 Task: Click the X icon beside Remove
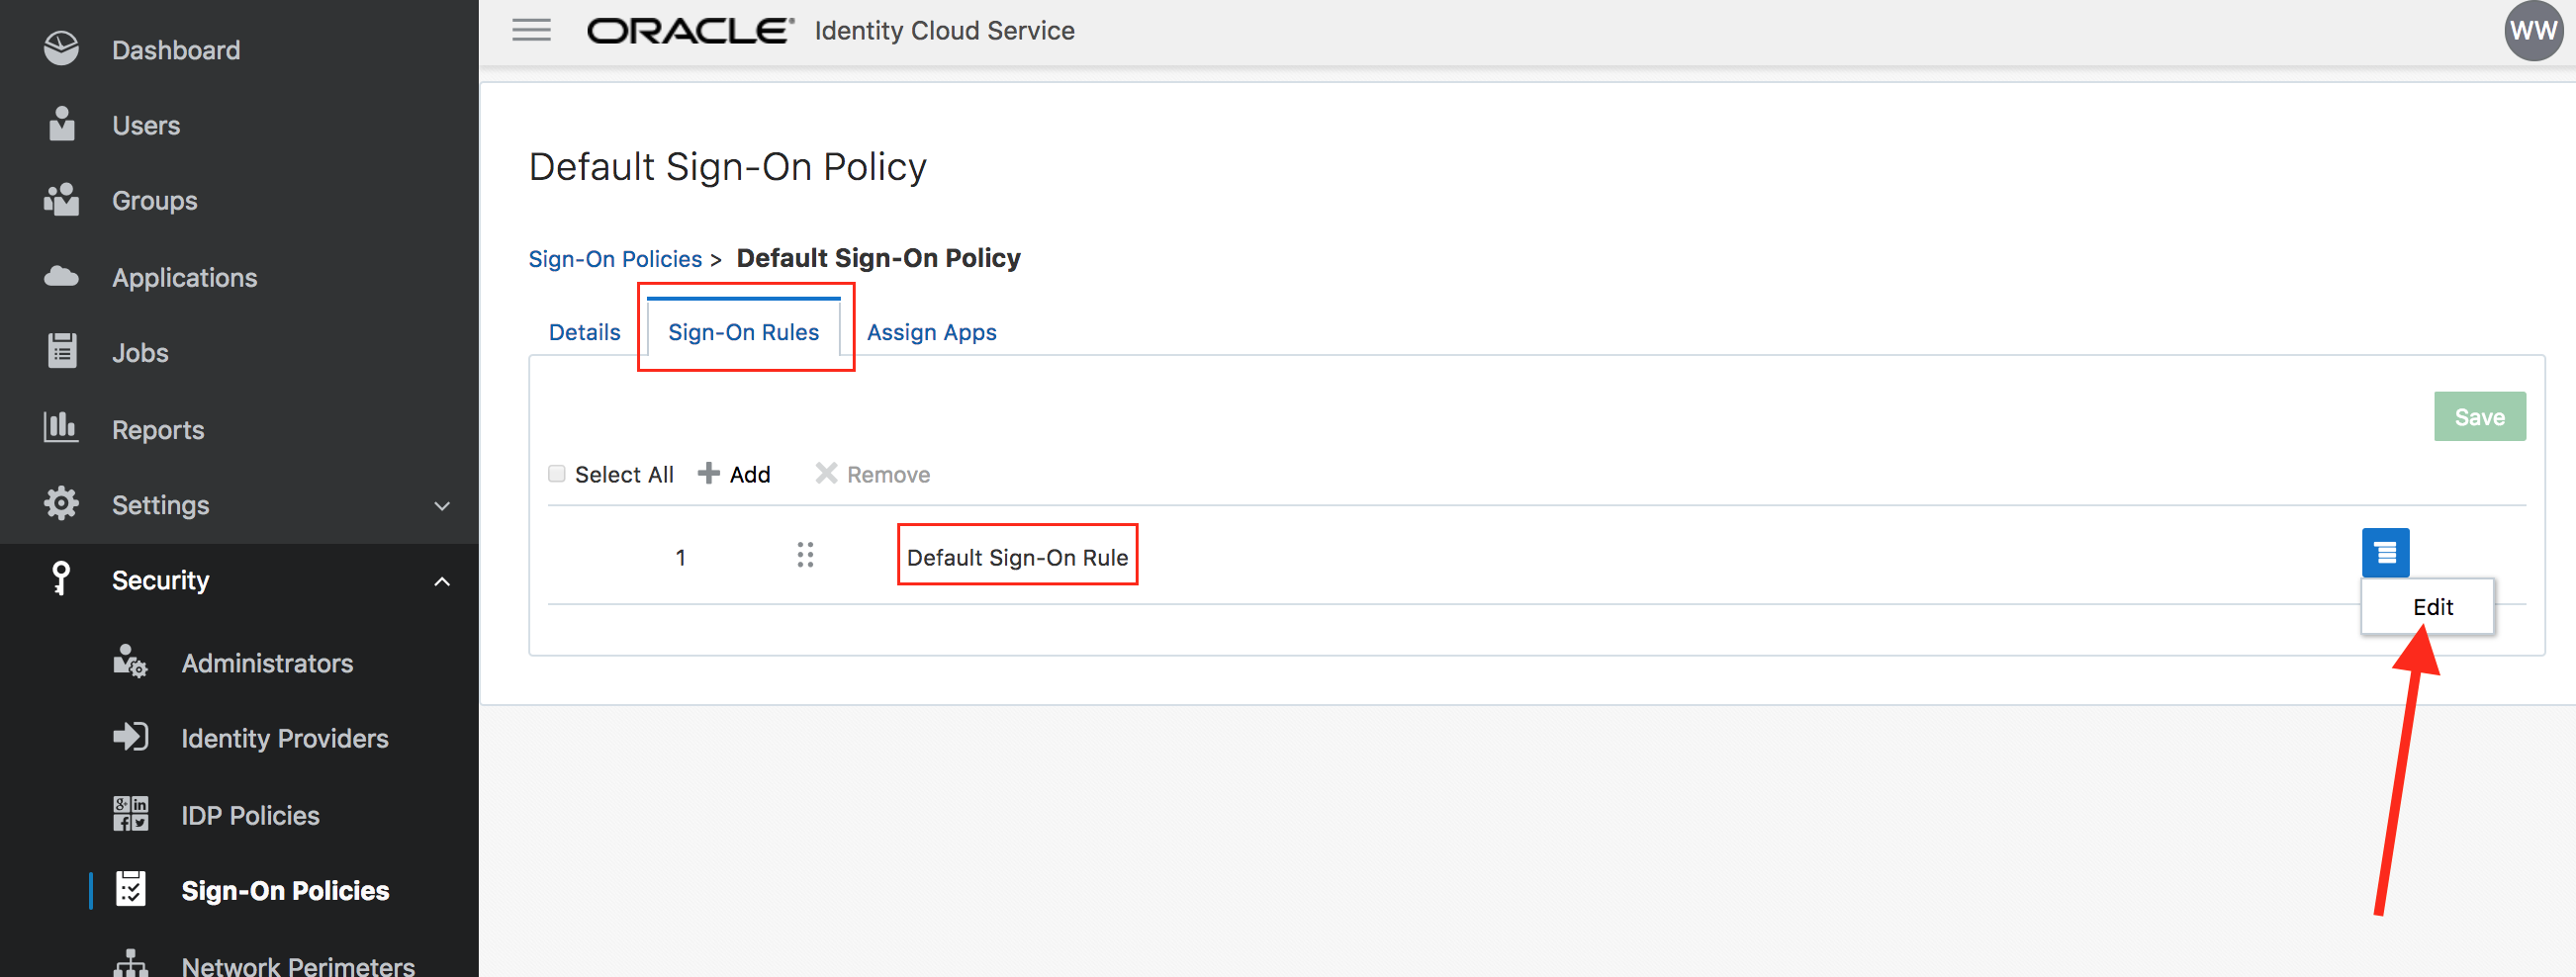pyautogui.click(x=826, y=473)
